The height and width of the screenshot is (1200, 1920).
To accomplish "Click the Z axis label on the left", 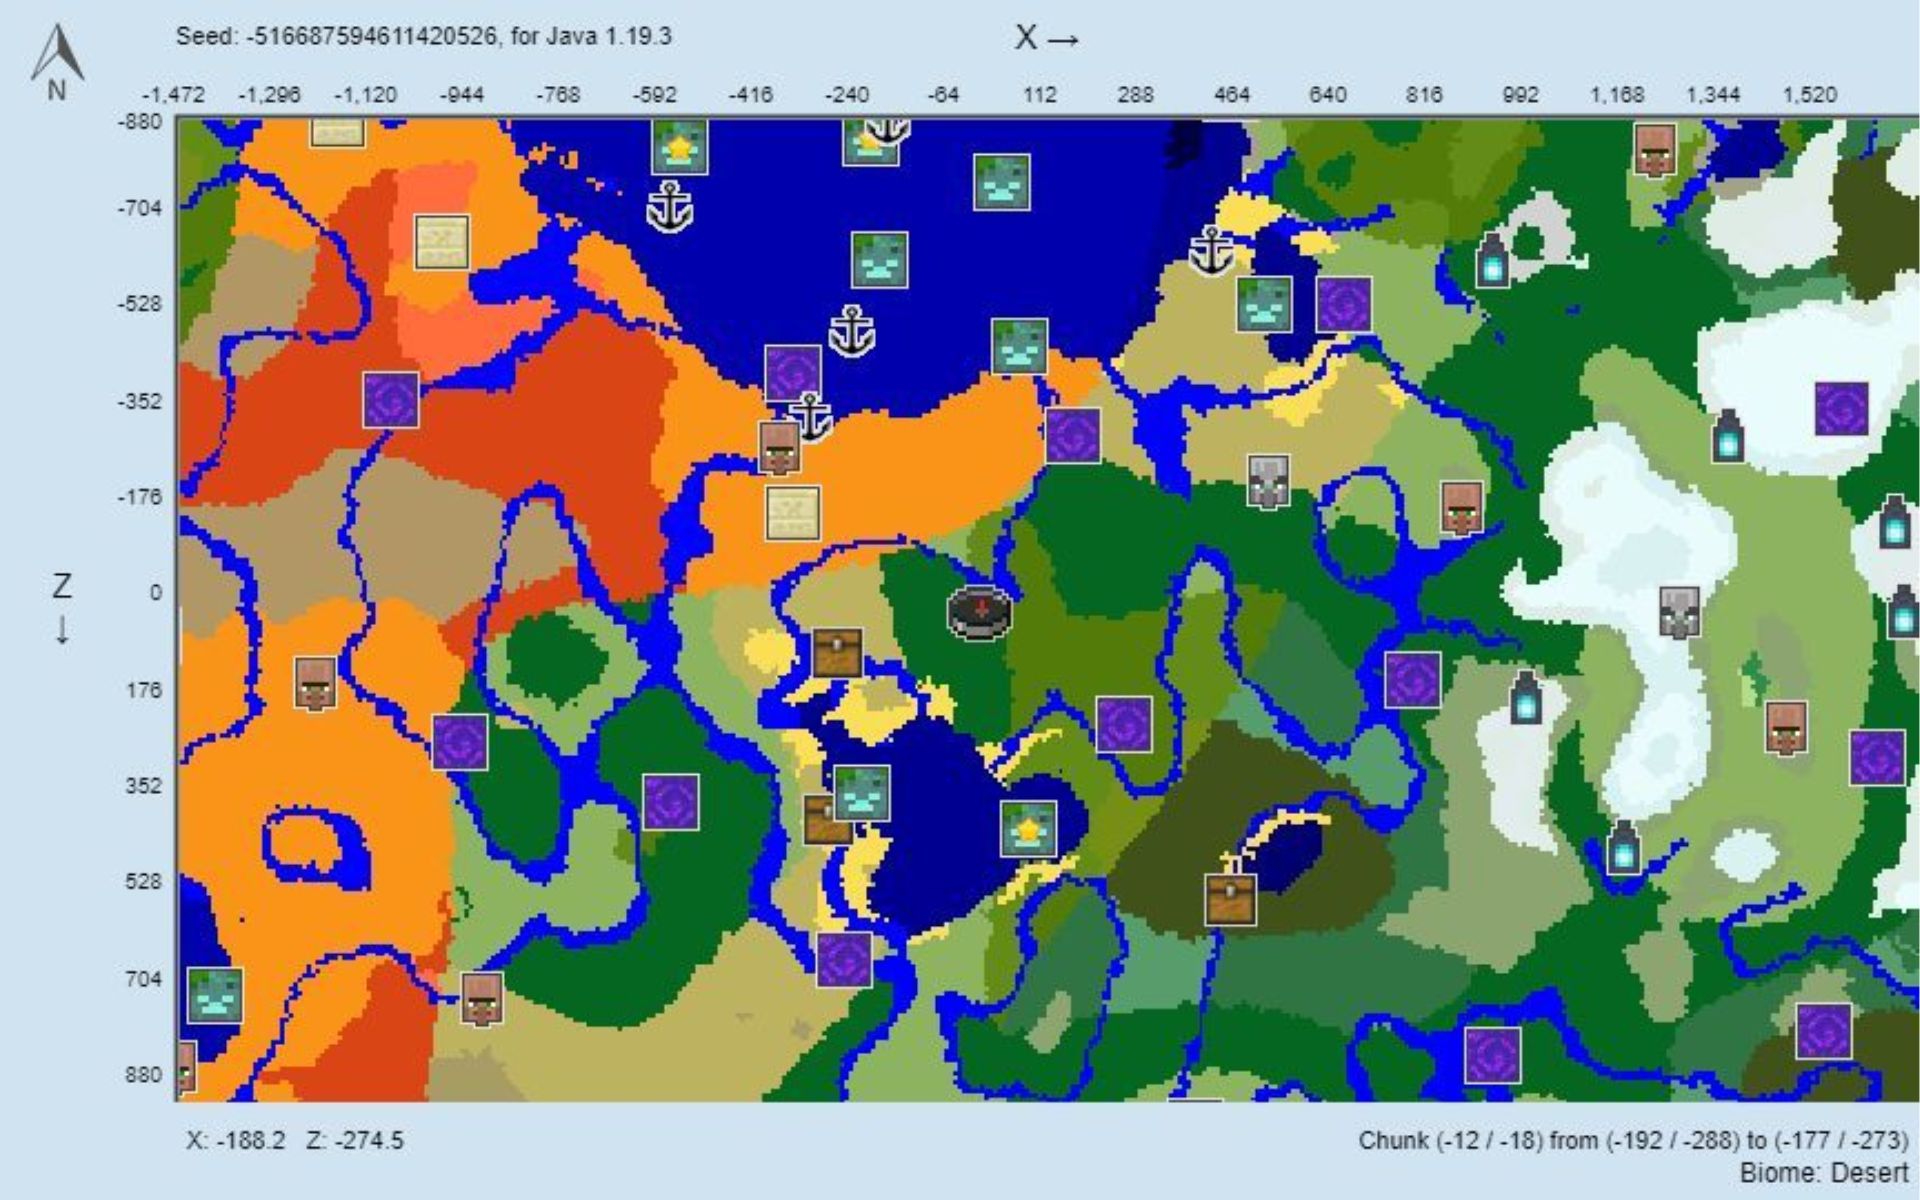I will (x=61, y=608).
